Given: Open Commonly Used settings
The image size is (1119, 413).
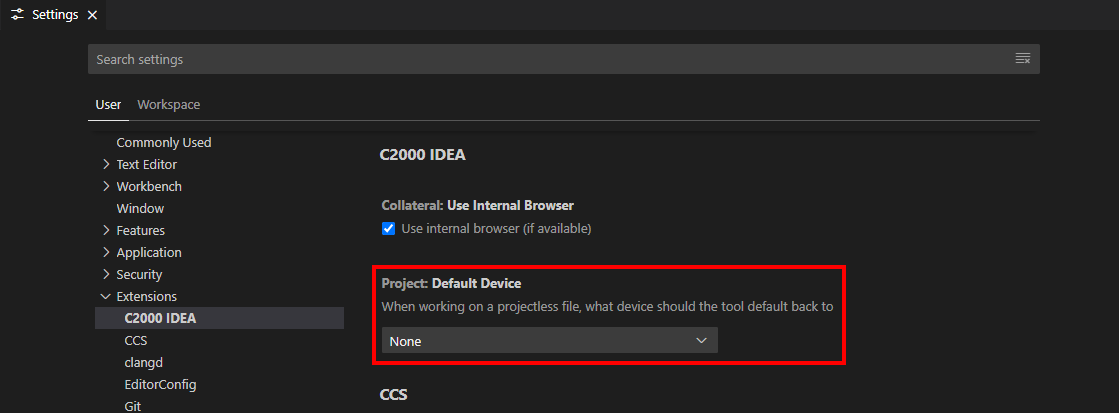Looking at the screenshot, I should pos(163,143).
